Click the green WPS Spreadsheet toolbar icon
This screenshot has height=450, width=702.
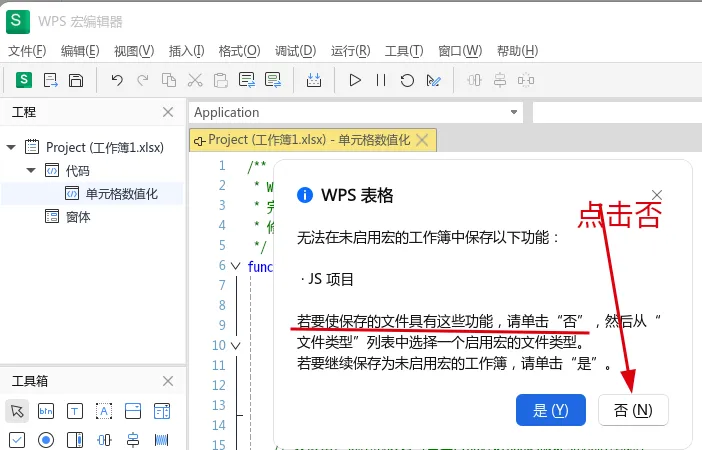point(24,80)
